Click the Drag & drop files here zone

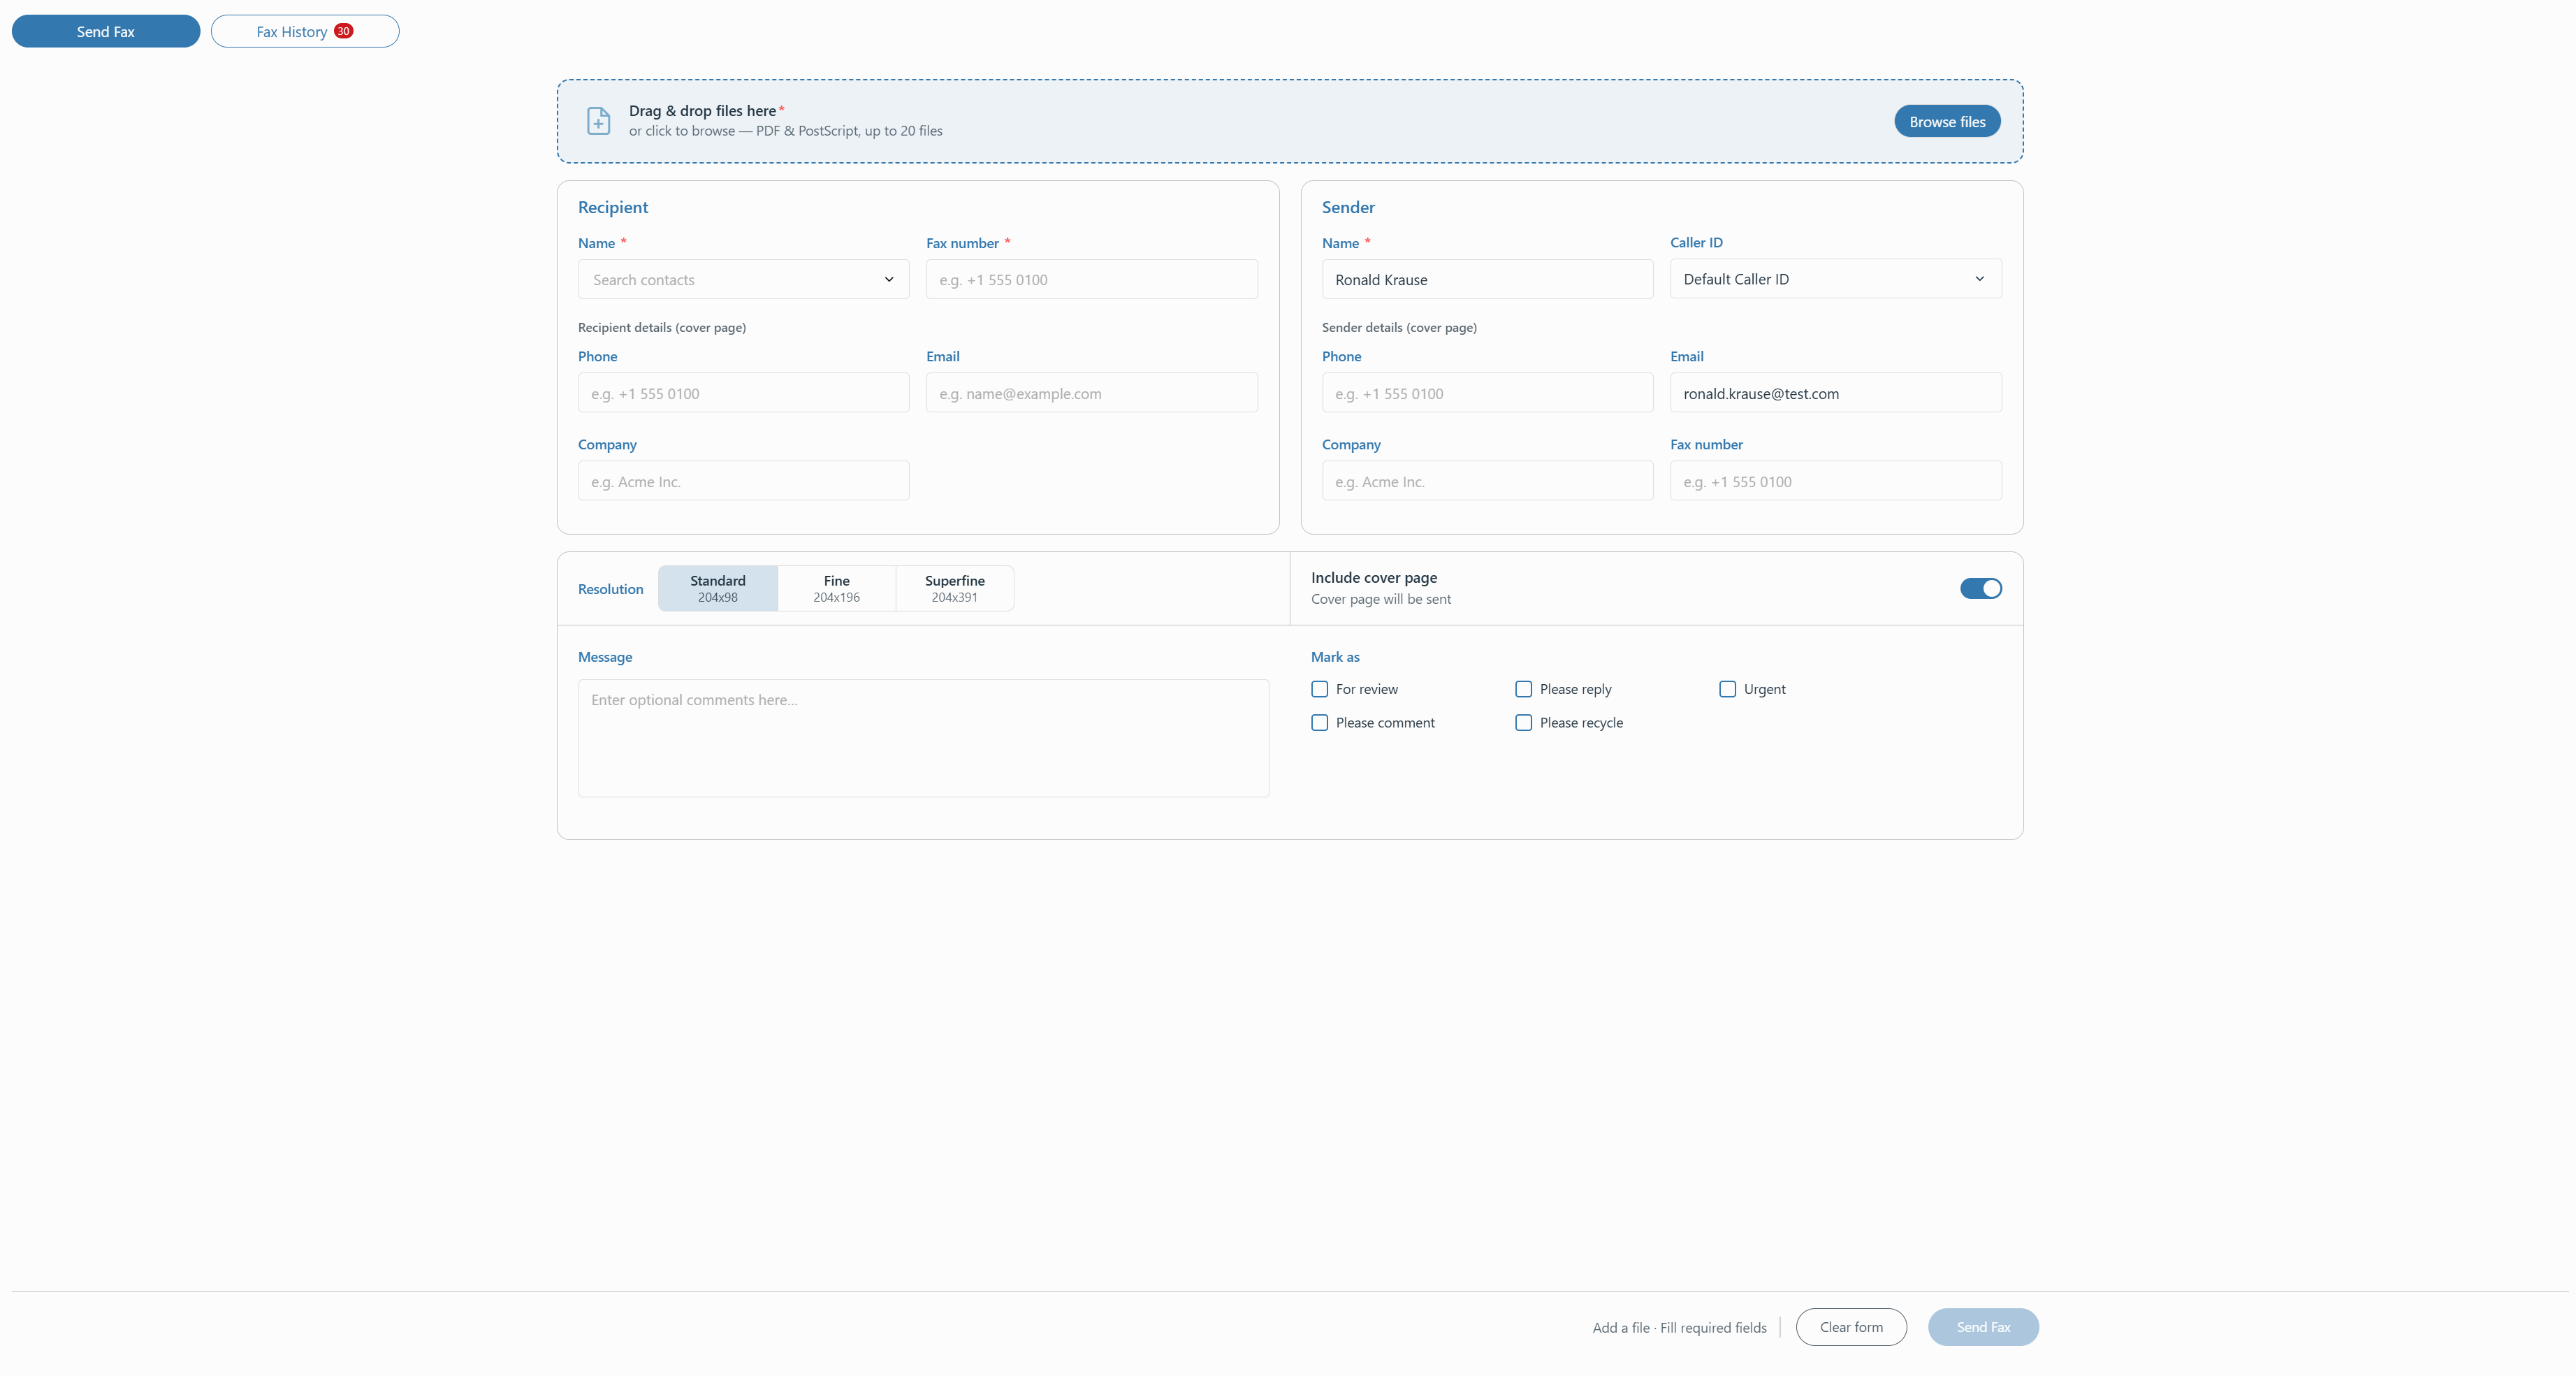pyautogui.click(x=1290, y=121)
